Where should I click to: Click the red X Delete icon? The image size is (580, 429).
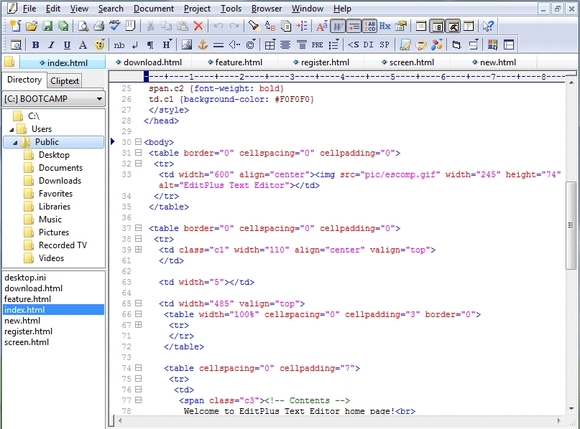[x=199, y=26]
